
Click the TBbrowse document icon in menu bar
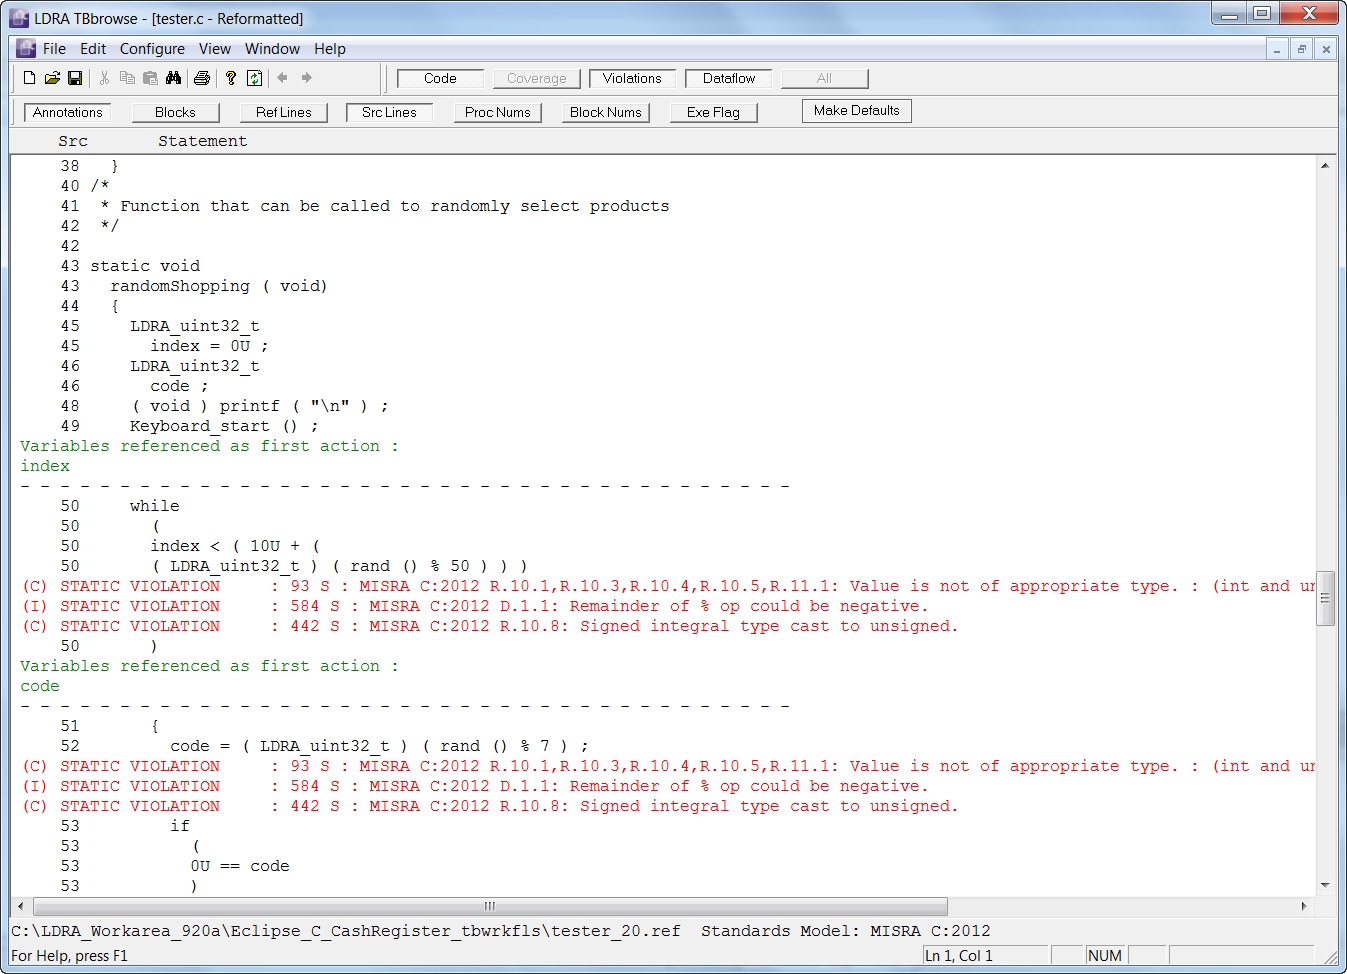(x=26, y=48)
